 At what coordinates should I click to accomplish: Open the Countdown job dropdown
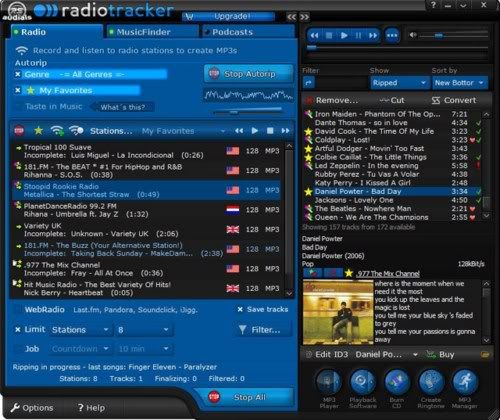click(80, 349)
